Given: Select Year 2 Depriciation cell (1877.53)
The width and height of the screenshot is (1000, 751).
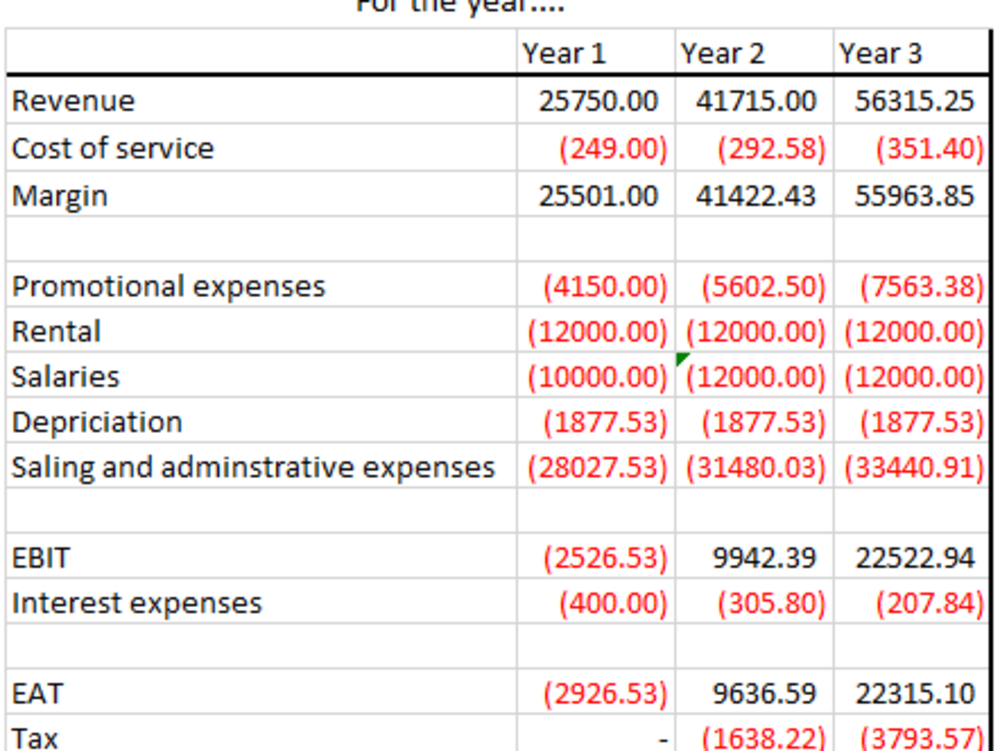Looking at the screenshot, I should click(x=754, y=421).
